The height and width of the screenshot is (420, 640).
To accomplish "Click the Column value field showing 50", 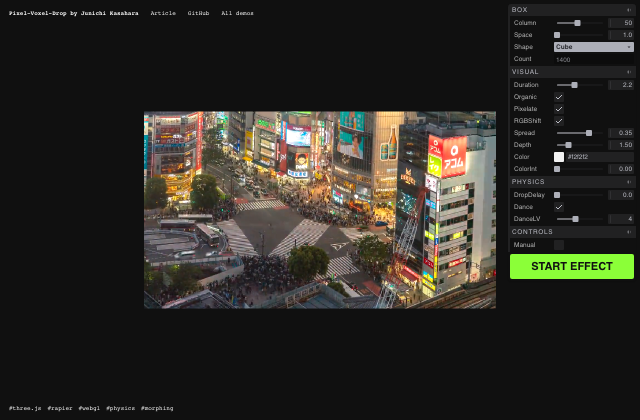I will pos(621,23).
